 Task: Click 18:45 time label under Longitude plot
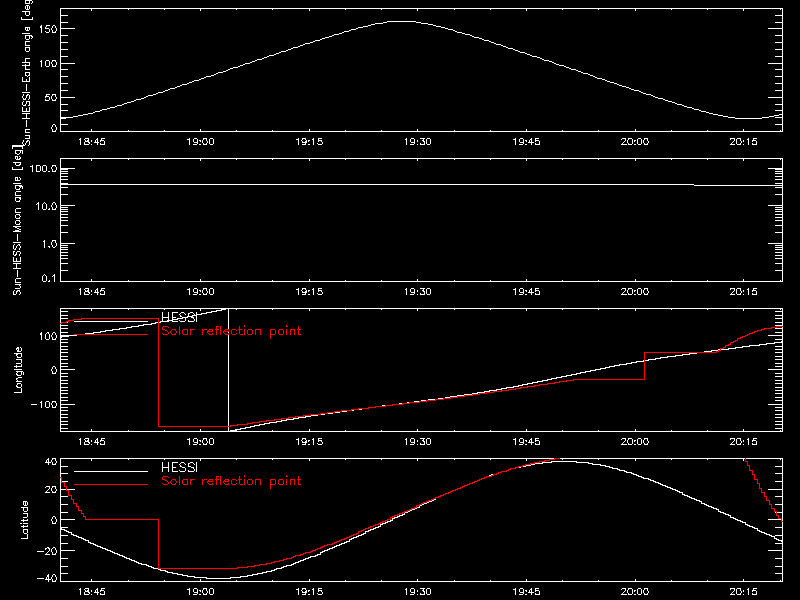click(x=92, y=442)
